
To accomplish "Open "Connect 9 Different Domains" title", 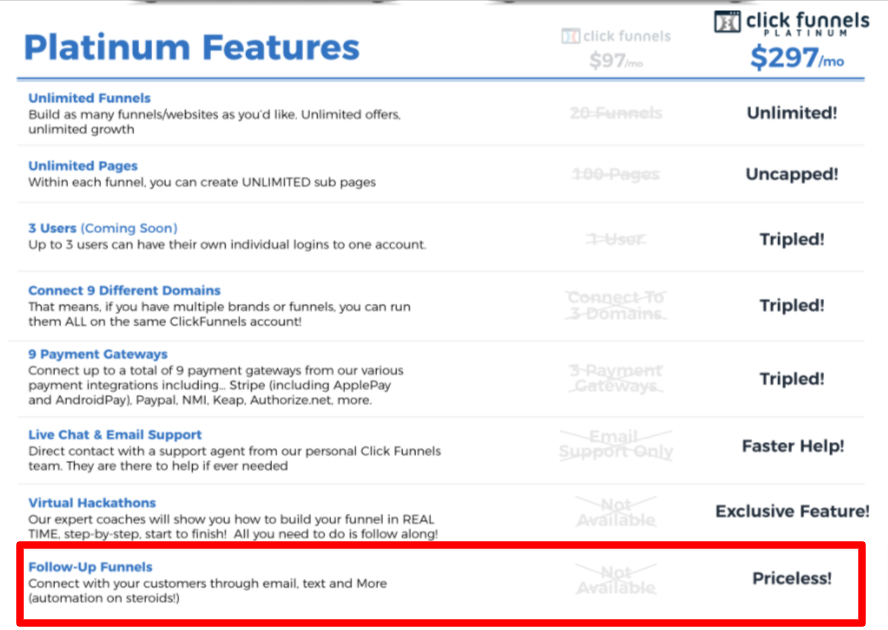I will point(125,291).
